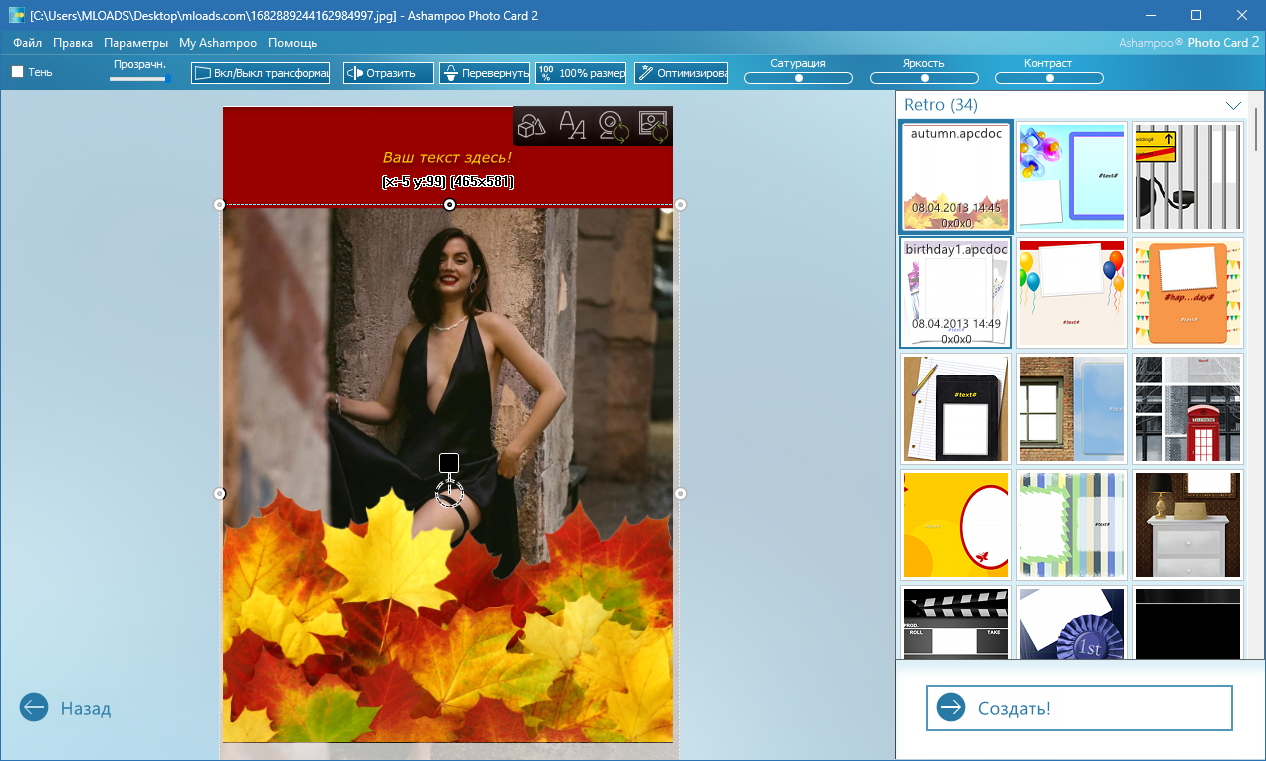Go back with Назад link
The image size is (1266, 761).
point(86,708)
